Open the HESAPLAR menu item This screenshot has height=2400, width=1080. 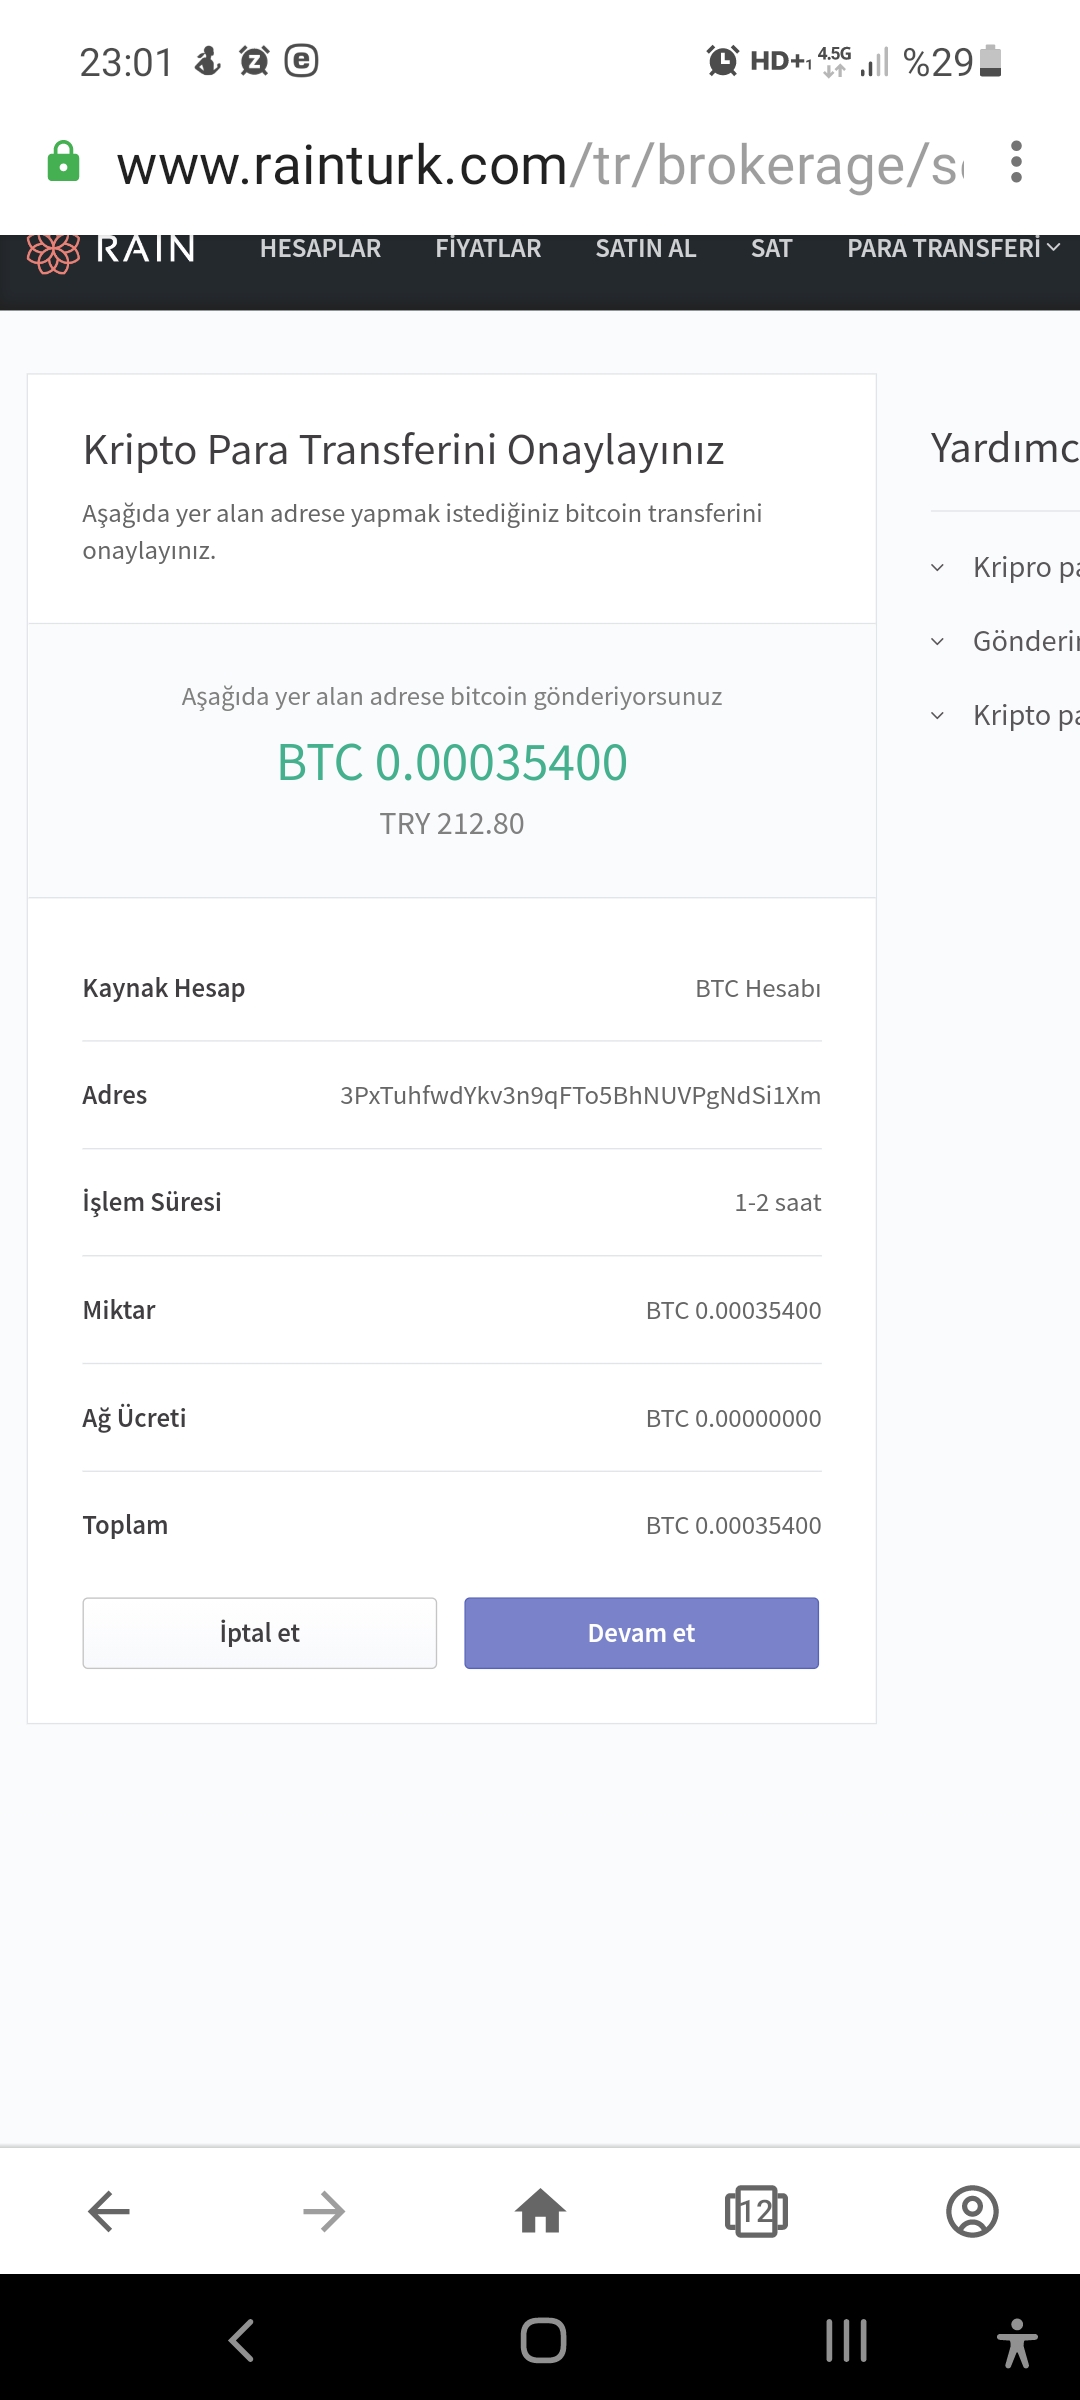click(320, 248)
